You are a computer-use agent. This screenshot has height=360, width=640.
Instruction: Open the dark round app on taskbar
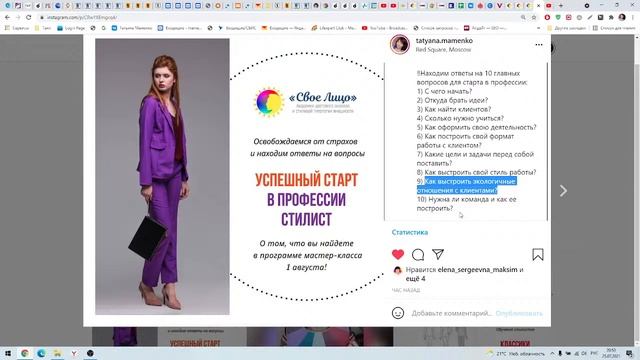[x=90, y=353]
